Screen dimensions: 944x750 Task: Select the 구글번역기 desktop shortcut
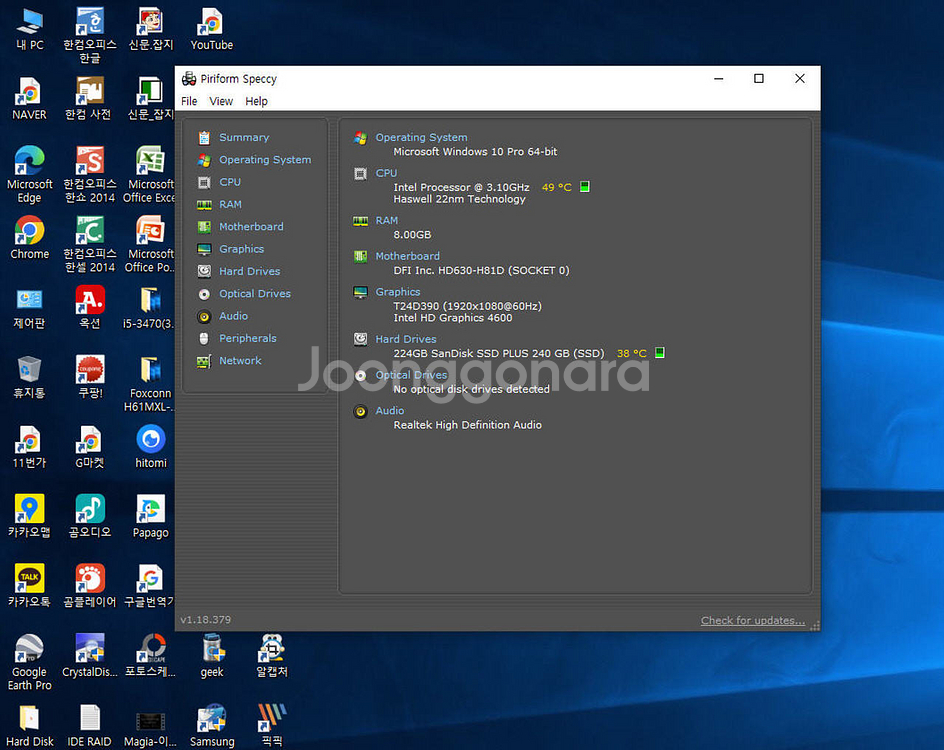151,586
